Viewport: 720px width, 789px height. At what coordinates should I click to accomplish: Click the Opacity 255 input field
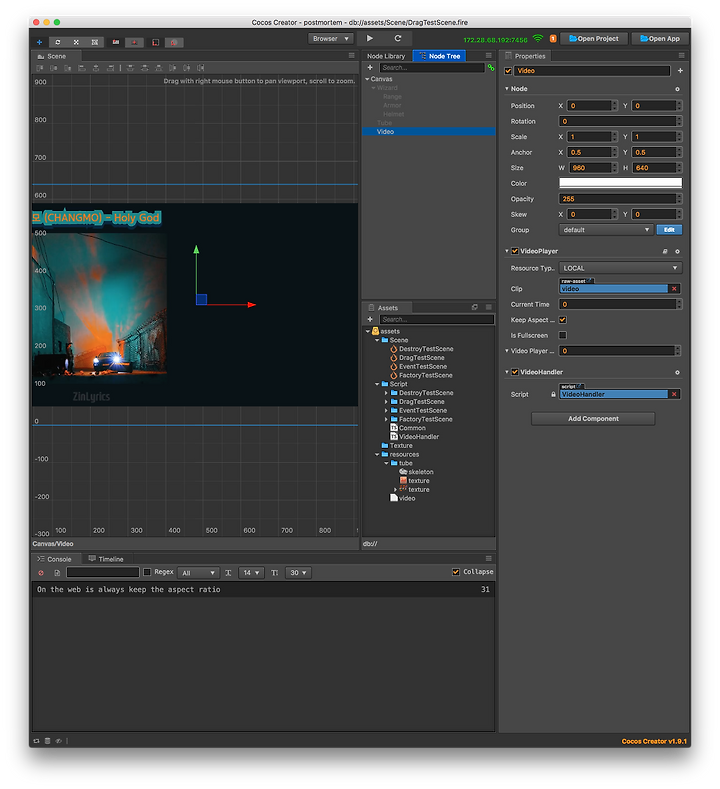point(617,199)
